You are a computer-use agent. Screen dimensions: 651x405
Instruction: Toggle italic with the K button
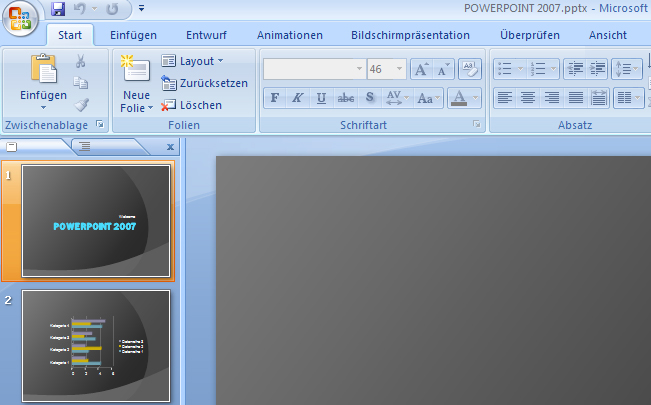[x=297, y=98]
